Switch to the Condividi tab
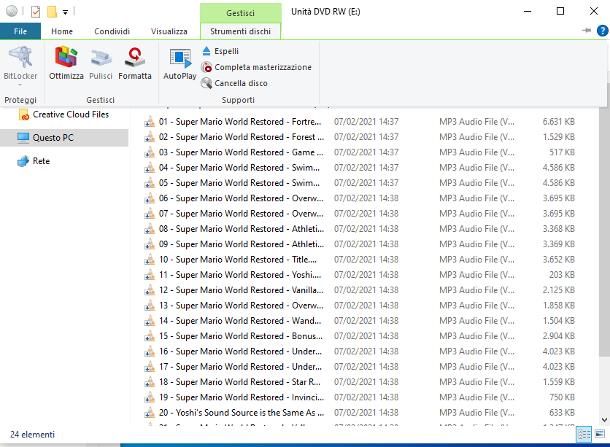This screenshot has height=447, width=610. click(112, 31)
